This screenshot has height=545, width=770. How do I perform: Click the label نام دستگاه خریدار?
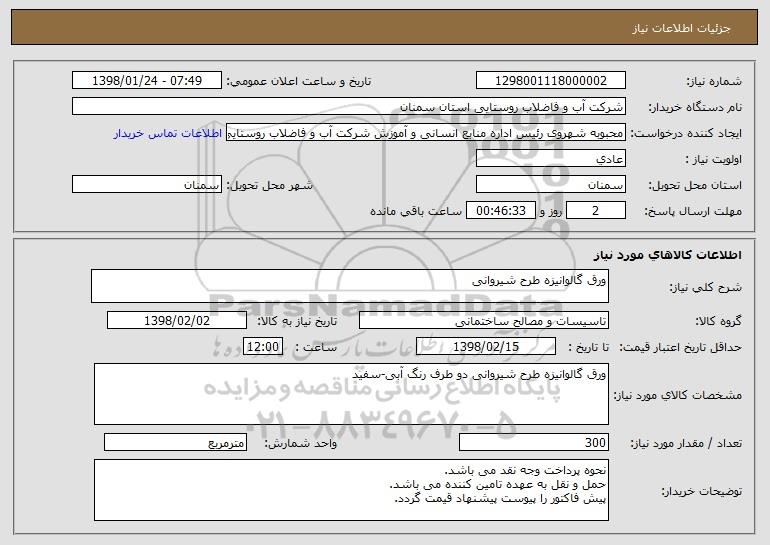pos(695,108)
